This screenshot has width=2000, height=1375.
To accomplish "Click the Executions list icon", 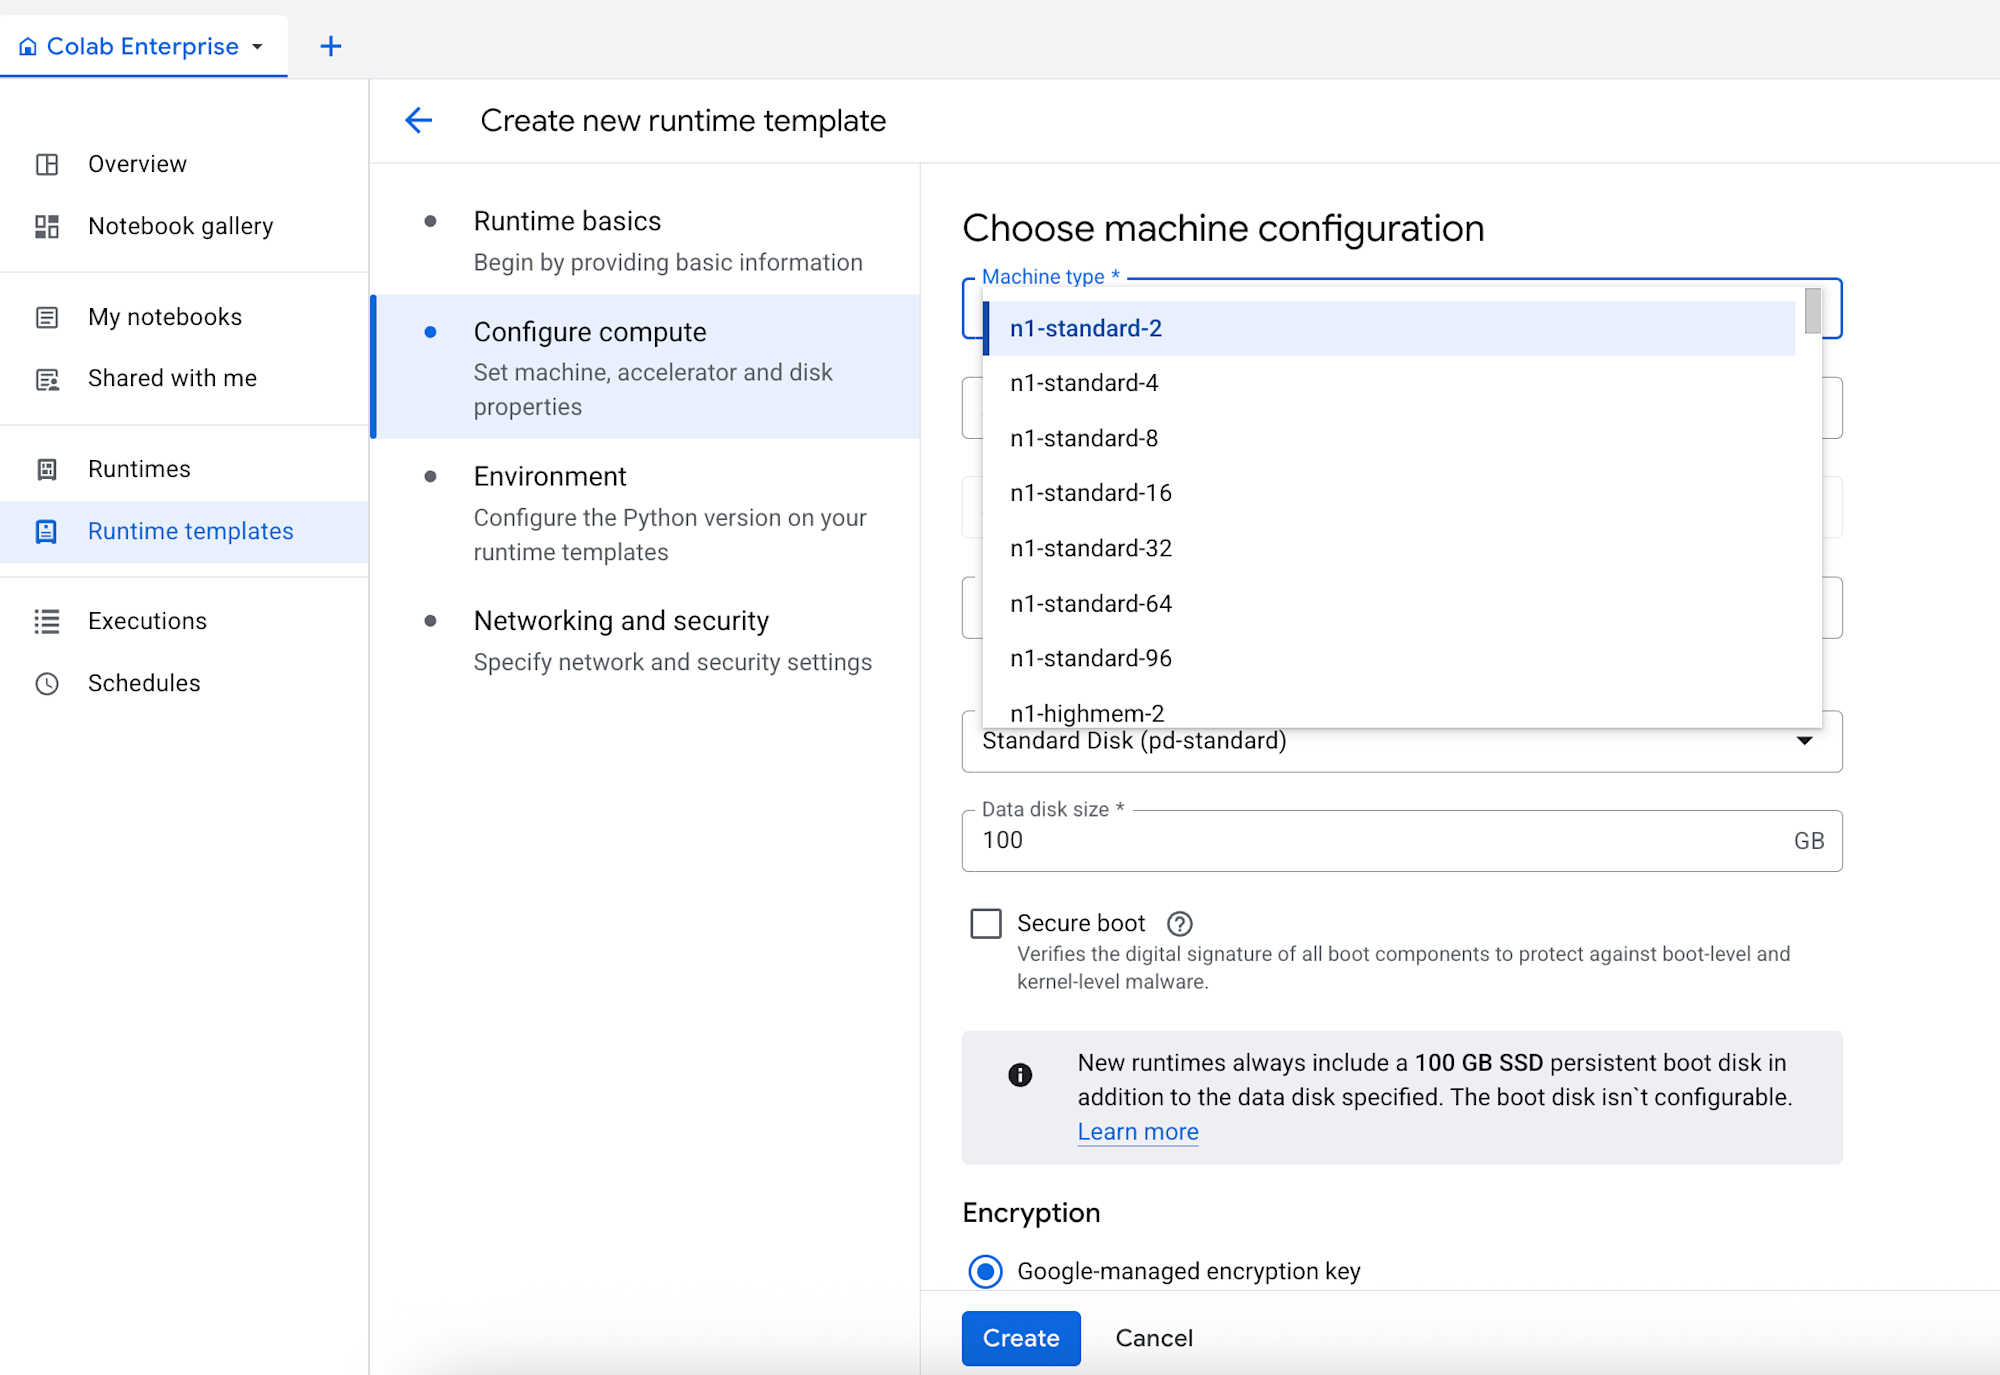I will tap(47, 621).
